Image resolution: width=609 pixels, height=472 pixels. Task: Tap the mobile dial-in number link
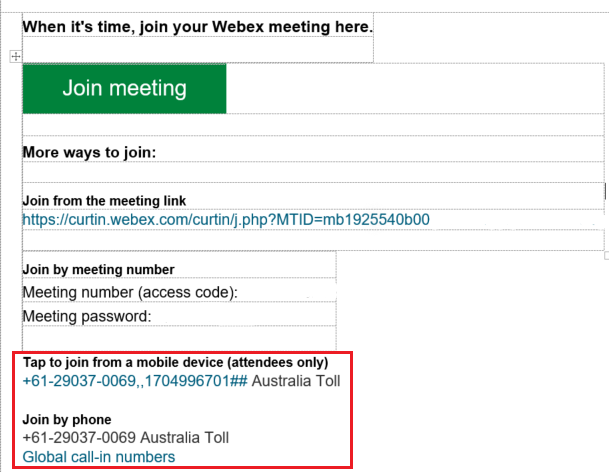(x=134, y=381)
